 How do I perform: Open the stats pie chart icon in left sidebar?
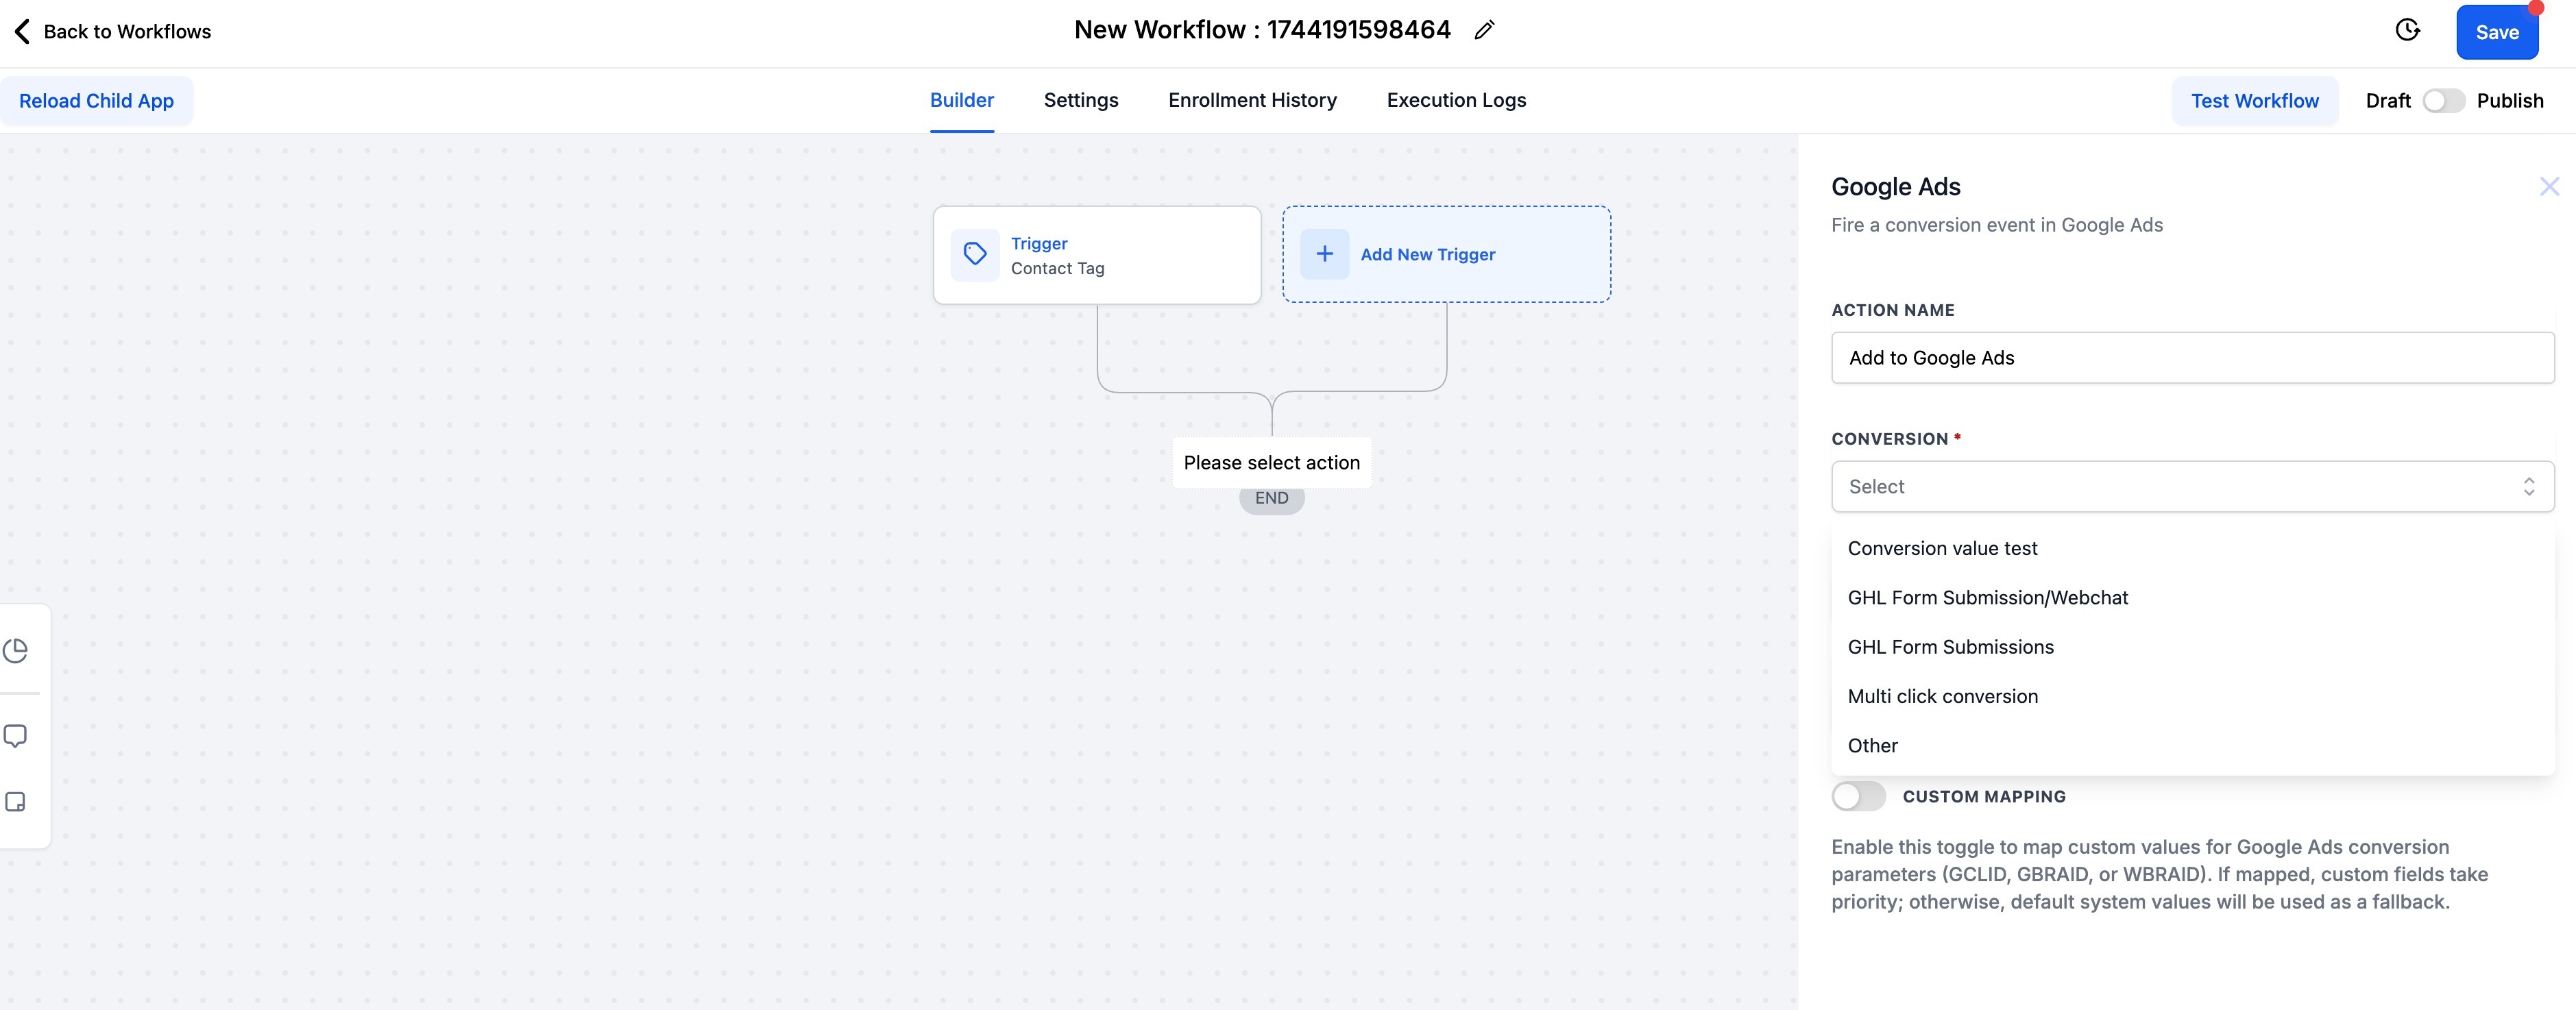(x=16, y=651)
